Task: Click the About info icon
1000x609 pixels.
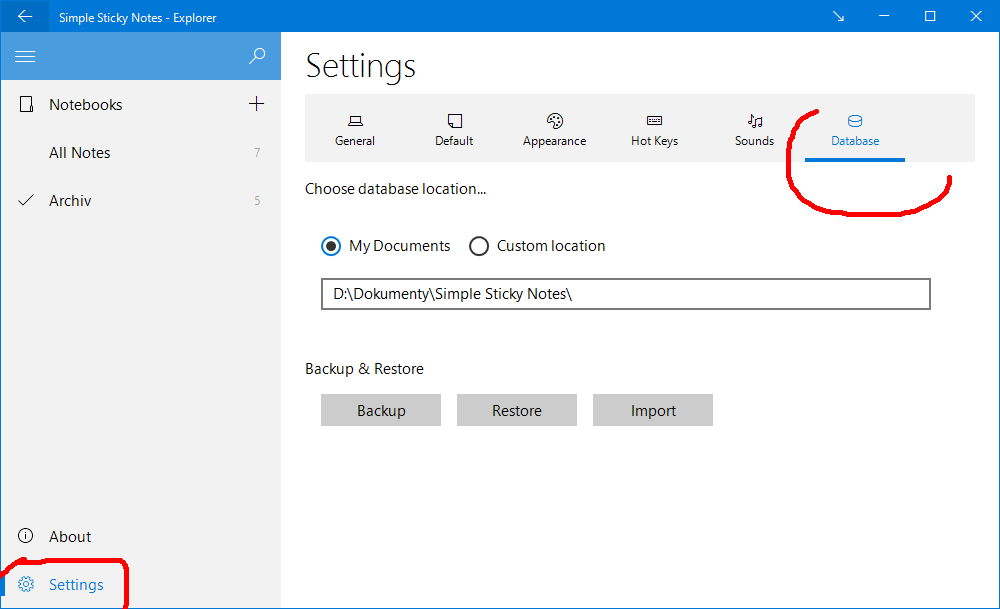Action: [27, 536]
